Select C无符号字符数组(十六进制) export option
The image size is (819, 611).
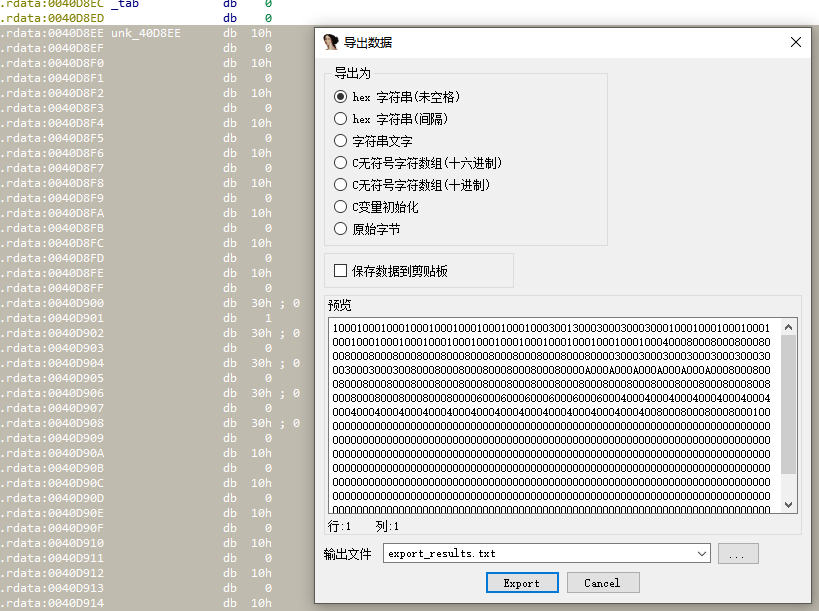pos(341,163)
